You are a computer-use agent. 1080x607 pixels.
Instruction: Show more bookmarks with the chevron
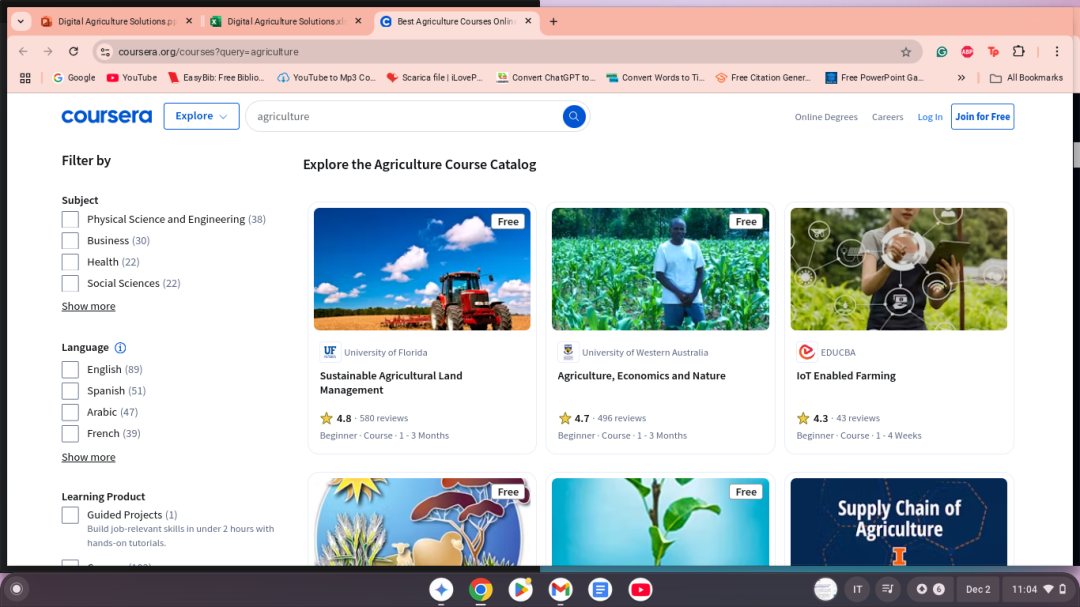coord(962,78)
